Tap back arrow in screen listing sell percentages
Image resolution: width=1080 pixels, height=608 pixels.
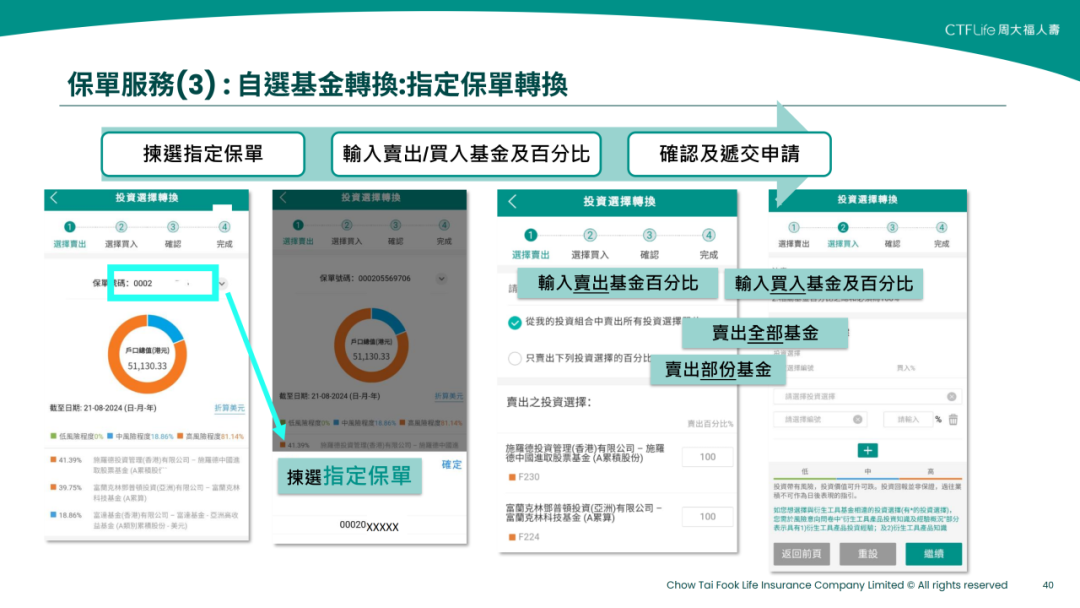pyautogui.click(x=512, y=202)
